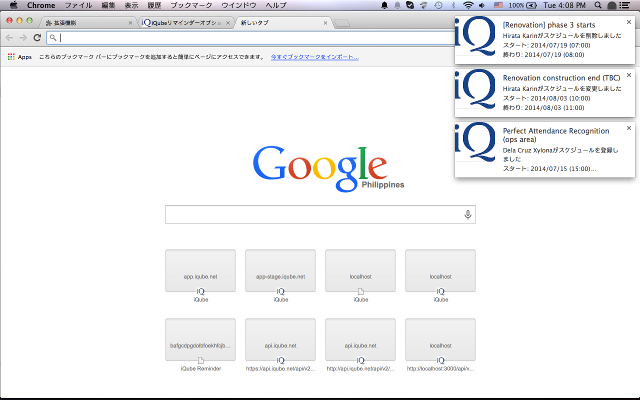Go forward with the forward arrow

coord(23,38)
